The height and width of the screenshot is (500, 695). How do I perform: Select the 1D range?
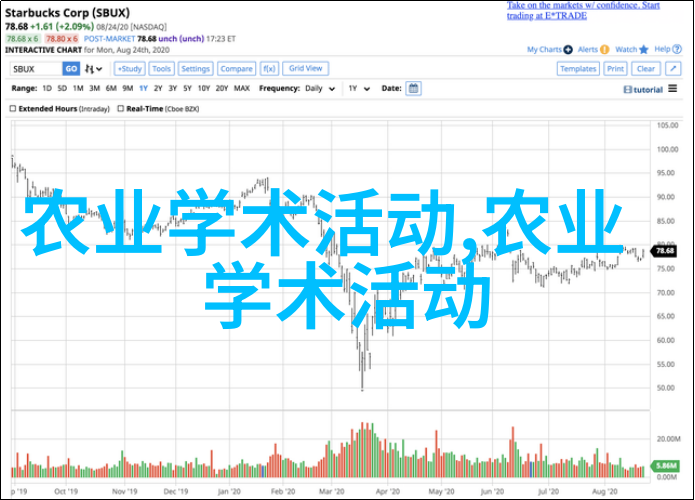coord(47,88)
